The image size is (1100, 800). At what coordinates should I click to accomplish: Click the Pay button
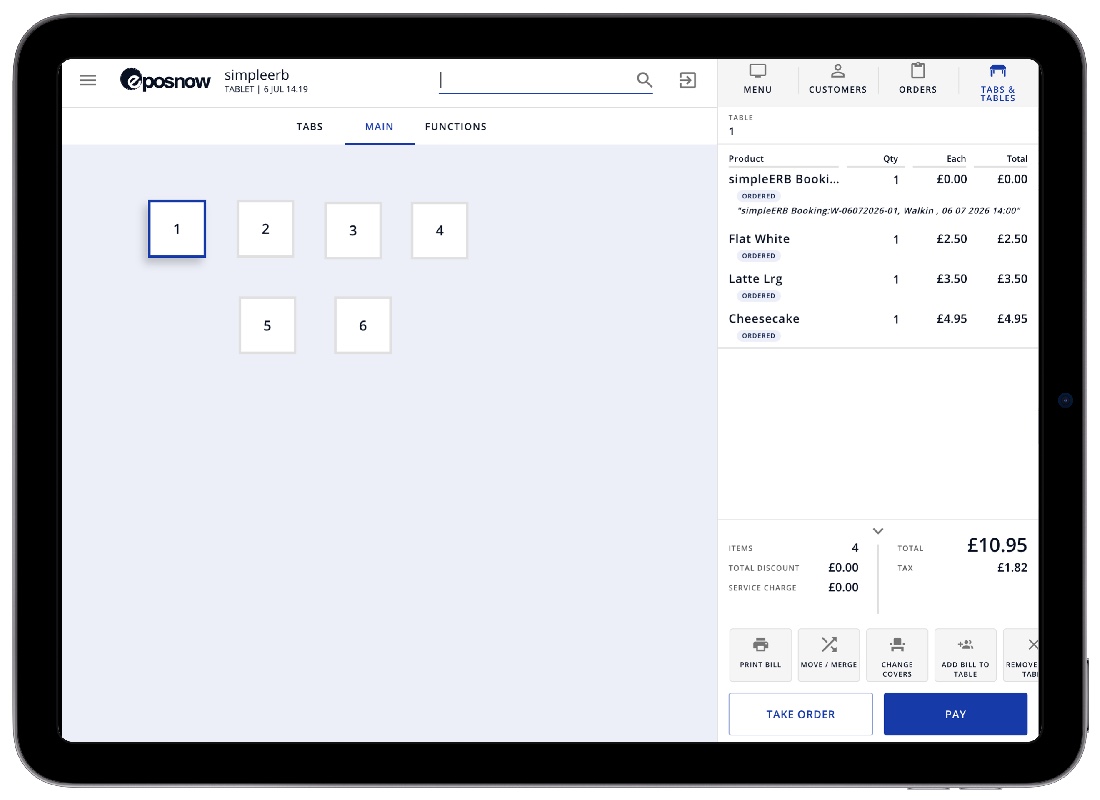pyautogui.click(x=955, y=714)
